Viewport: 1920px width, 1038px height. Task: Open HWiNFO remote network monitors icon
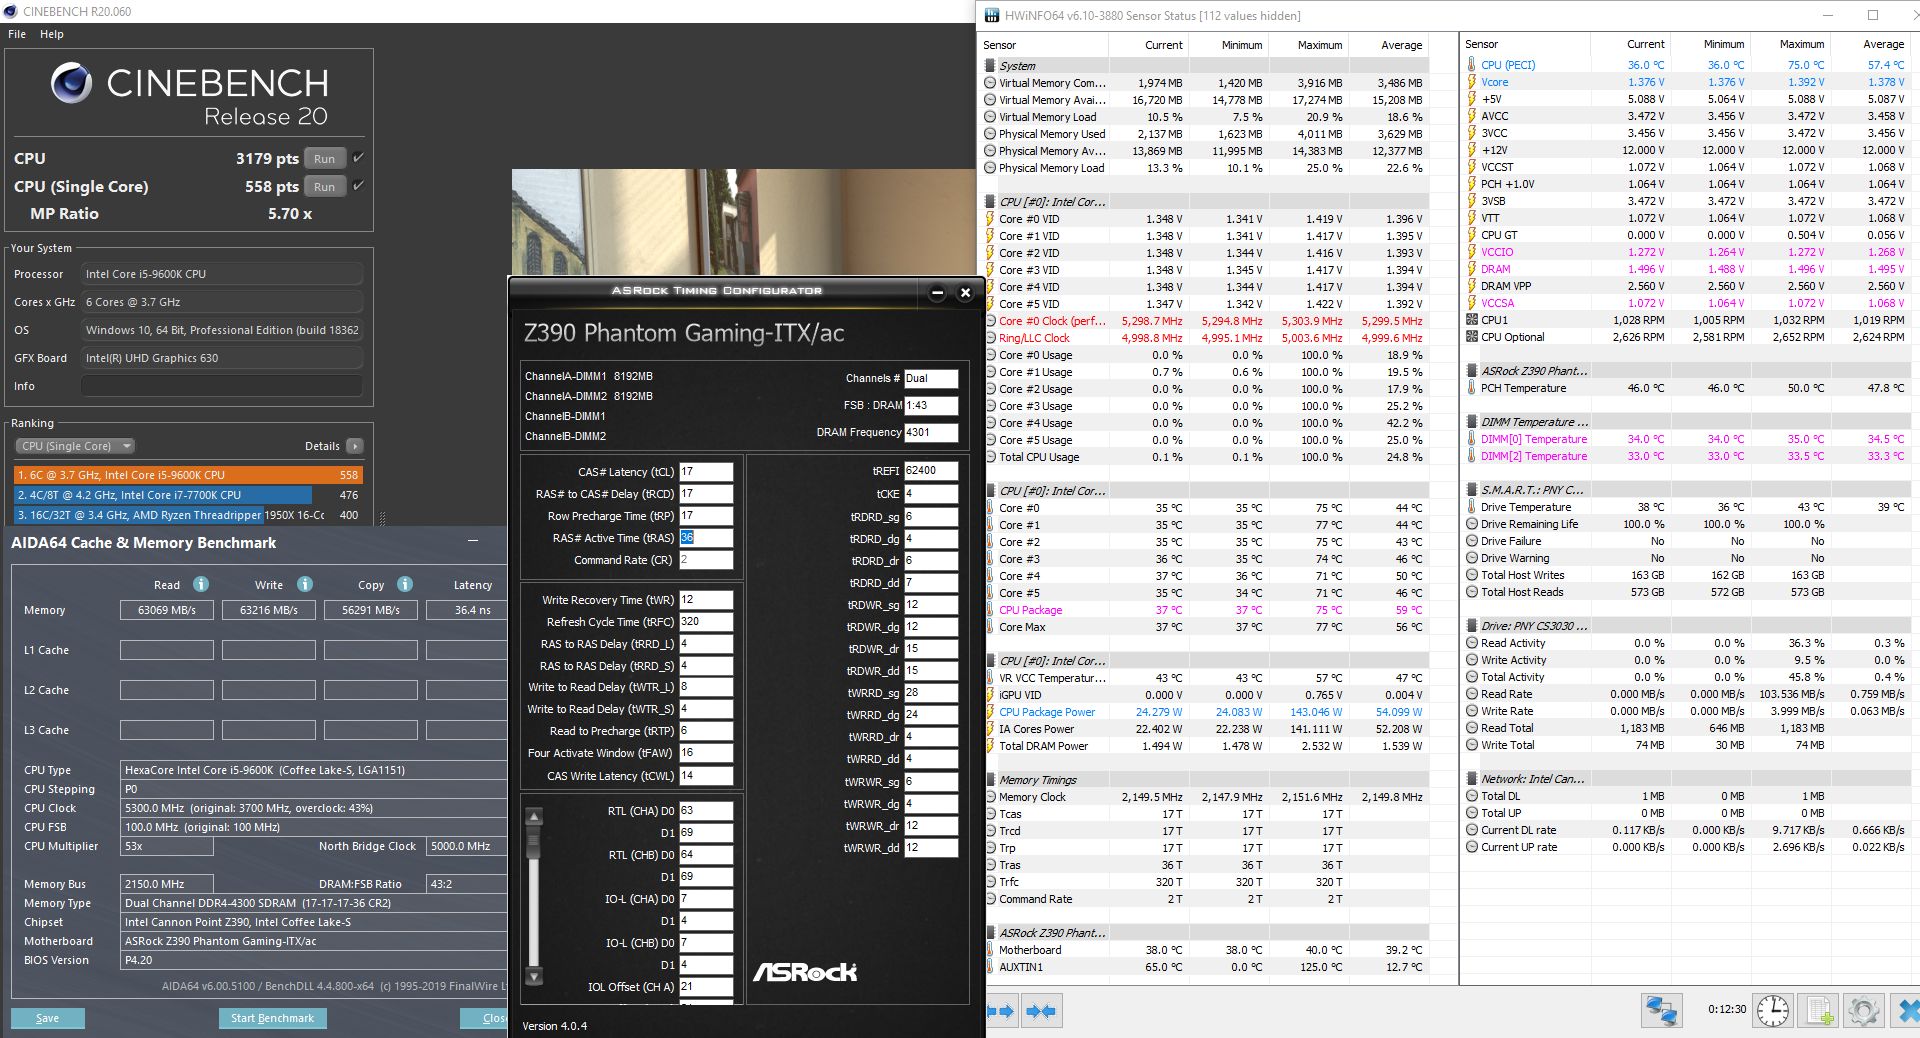(1662, 1011)
